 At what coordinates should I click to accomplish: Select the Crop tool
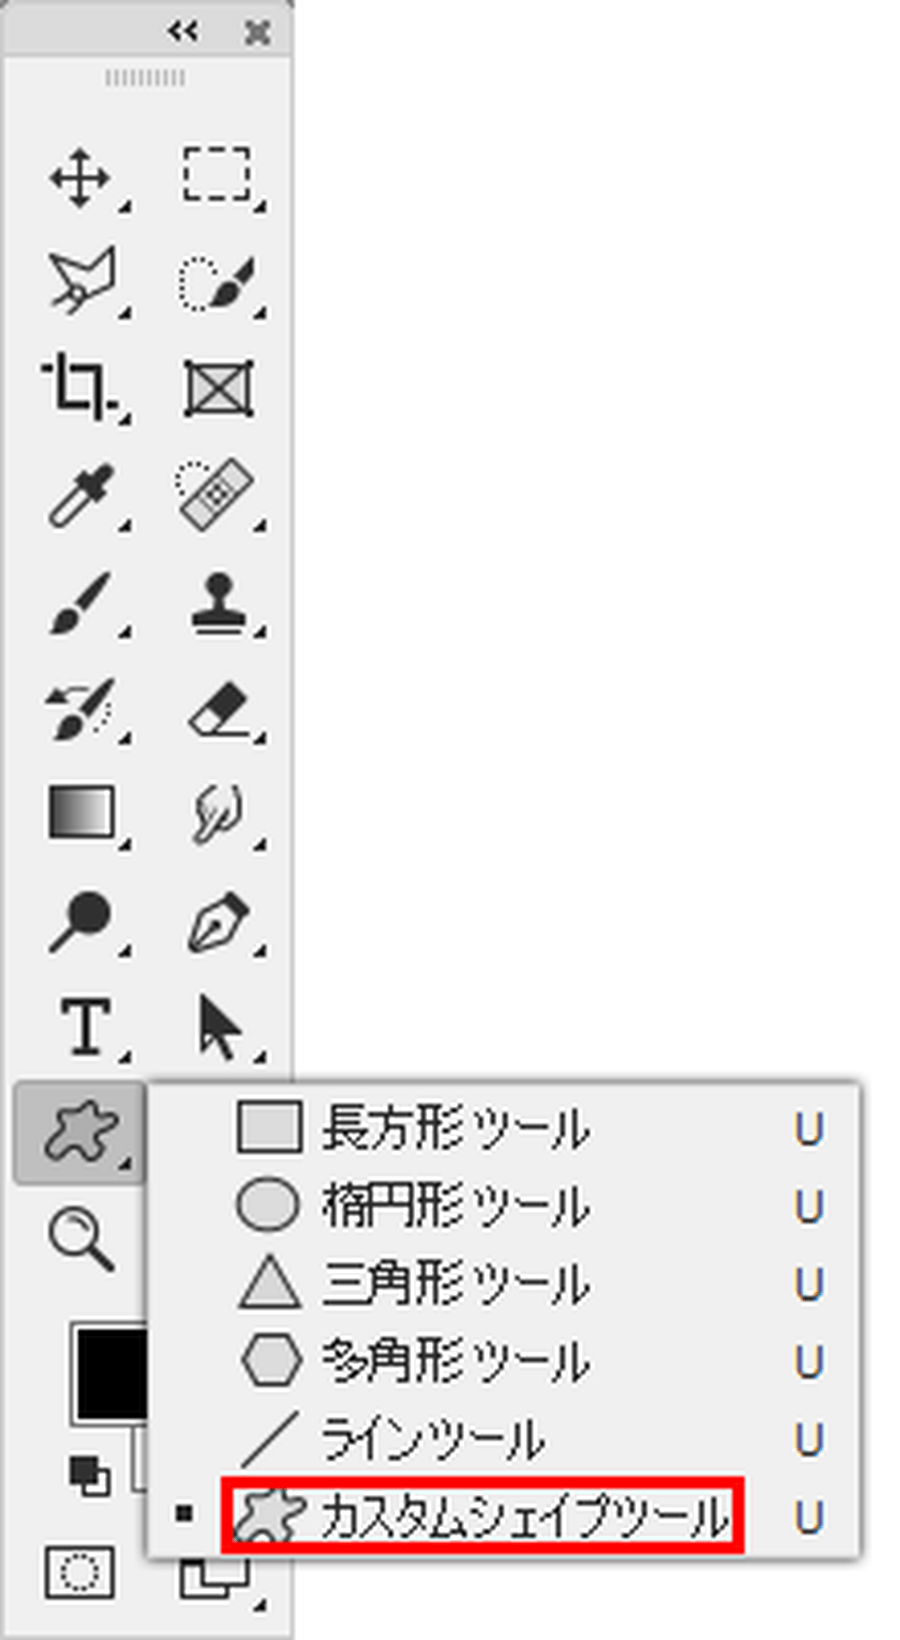pyautogui.click(x=80, y=386)
